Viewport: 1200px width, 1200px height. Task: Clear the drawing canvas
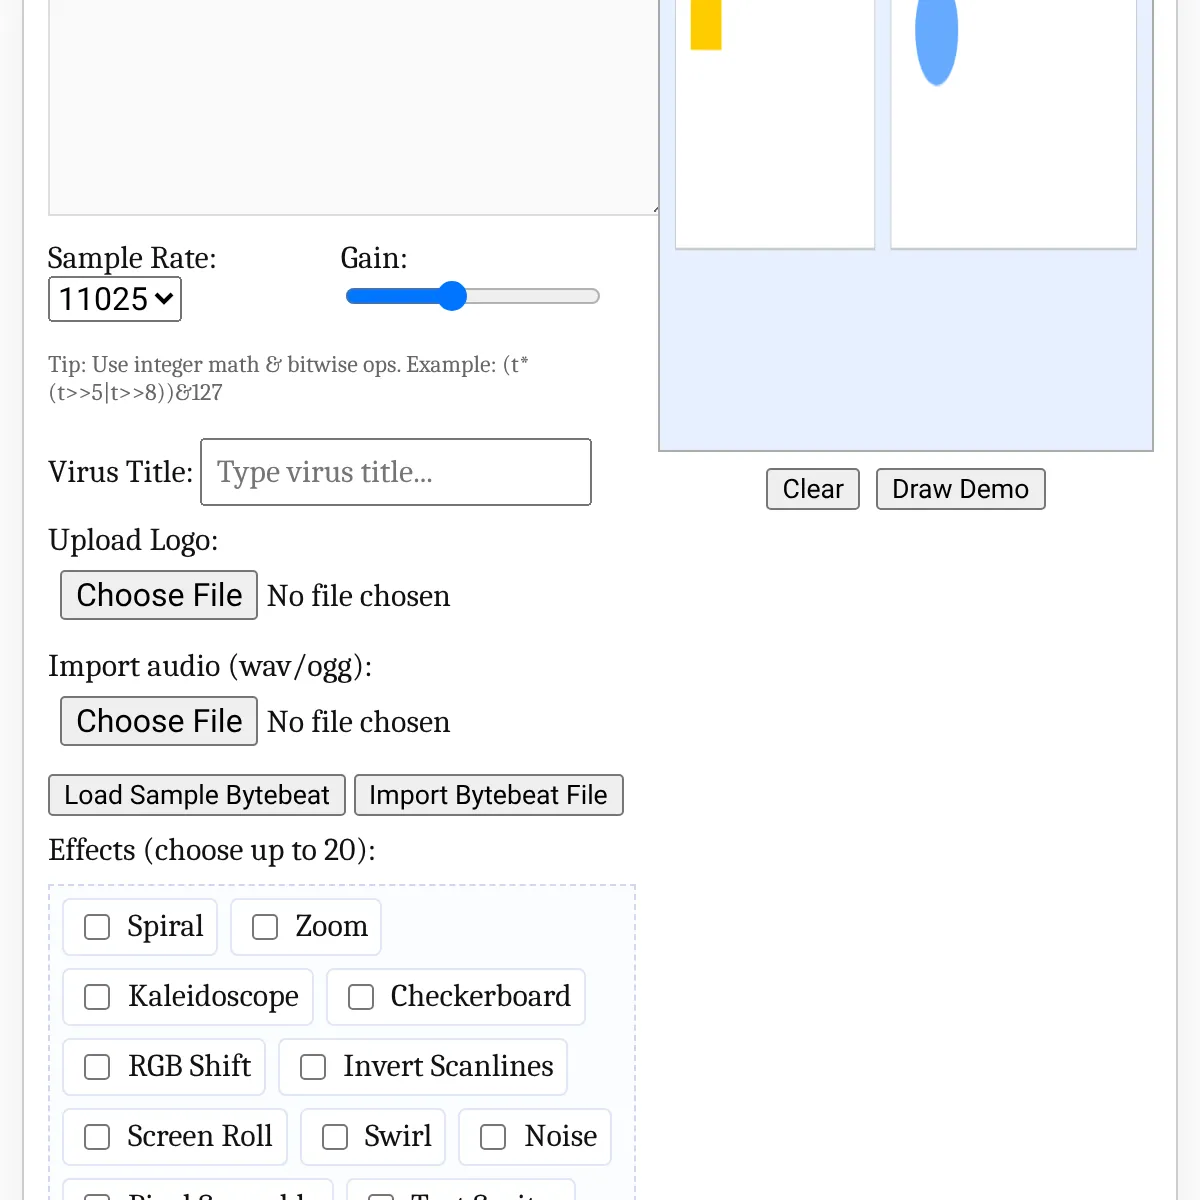click(x=812, y=489)
